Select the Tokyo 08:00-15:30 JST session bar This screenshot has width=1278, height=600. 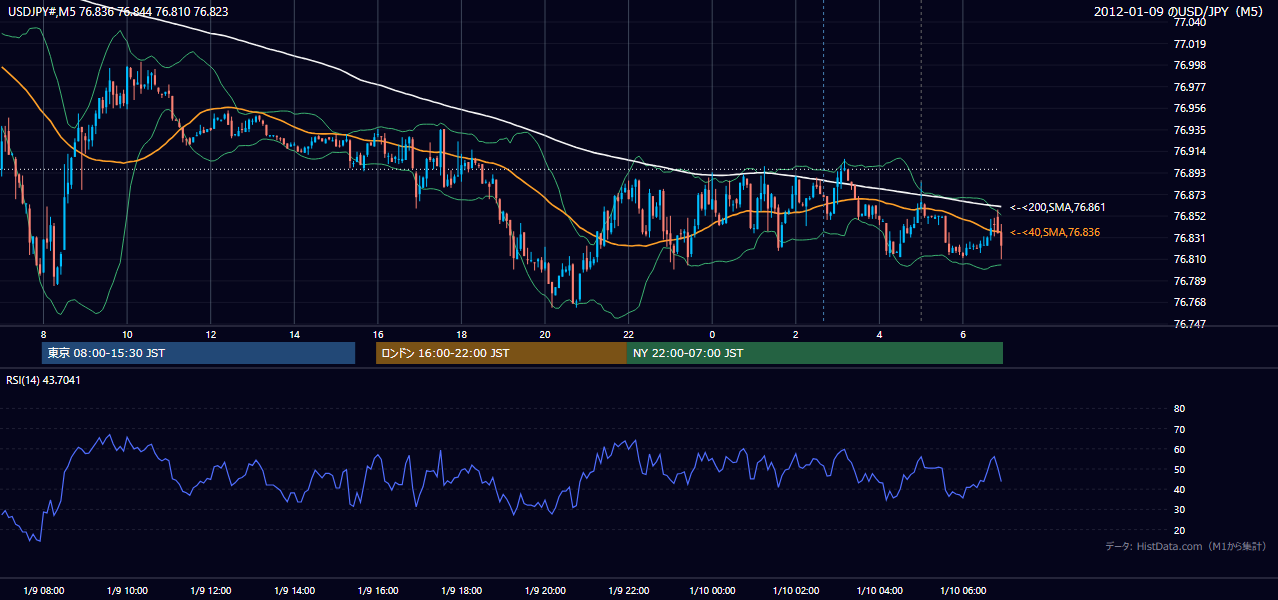[198, 353]
